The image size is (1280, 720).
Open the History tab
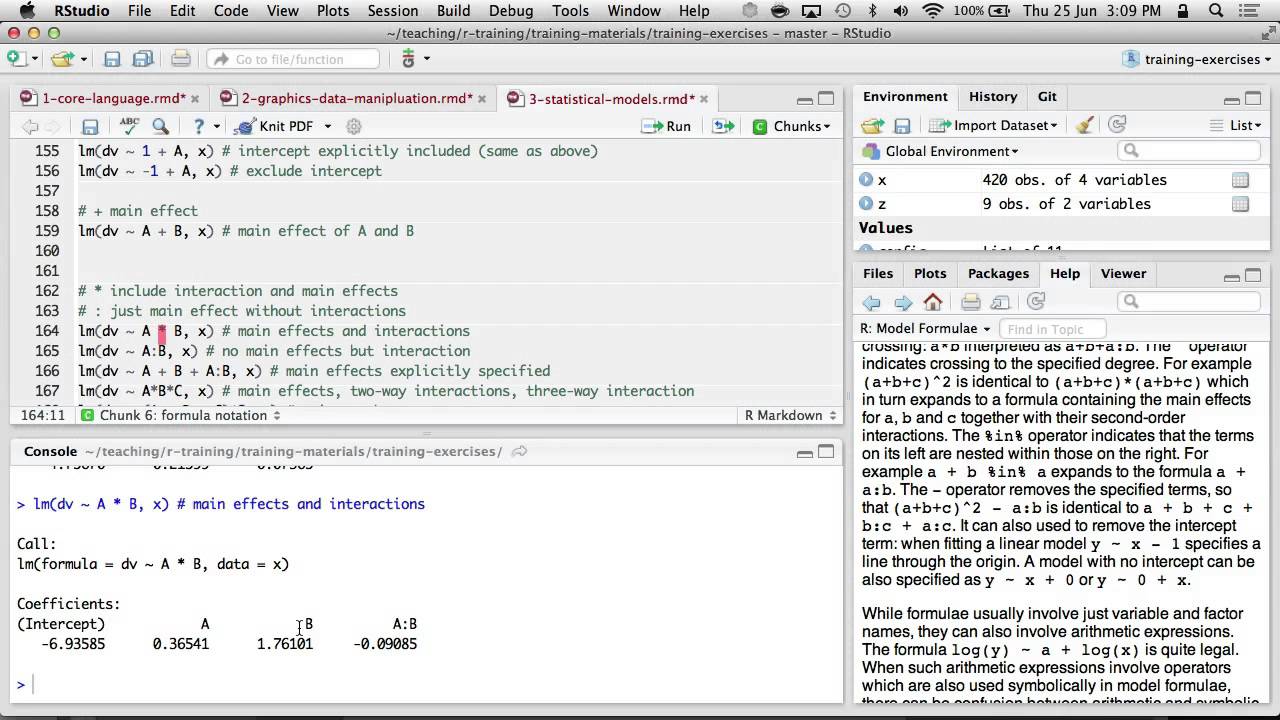pyautogui.click(x=993, y=96)
